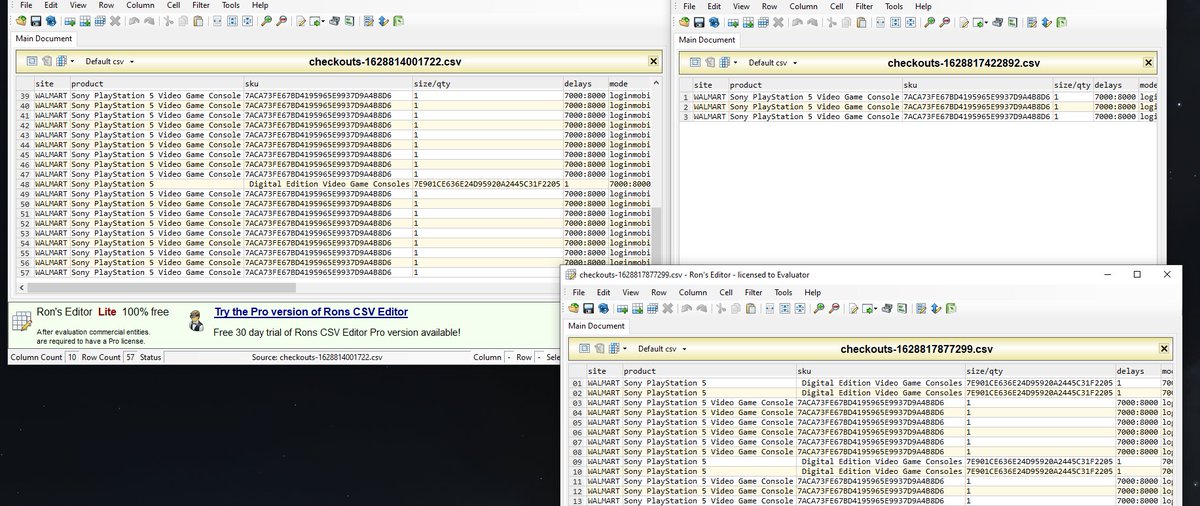Screen dimensions: 1200x506
Task: Click the scroll-up arrow of the checkouts-1628814001722 table
Action: 657,83
